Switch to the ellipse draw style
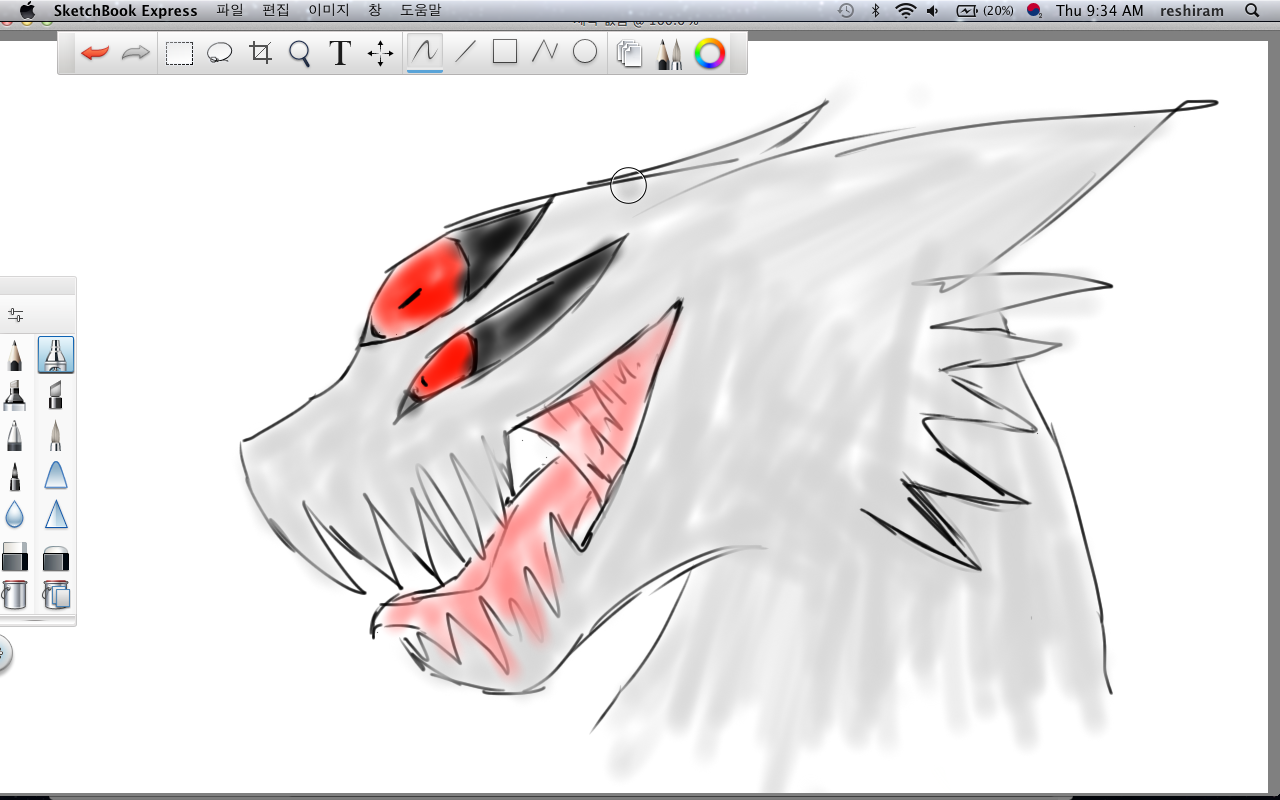This screenshot has height=800, width=1280. pyautogui.click(x=585, y=52)
